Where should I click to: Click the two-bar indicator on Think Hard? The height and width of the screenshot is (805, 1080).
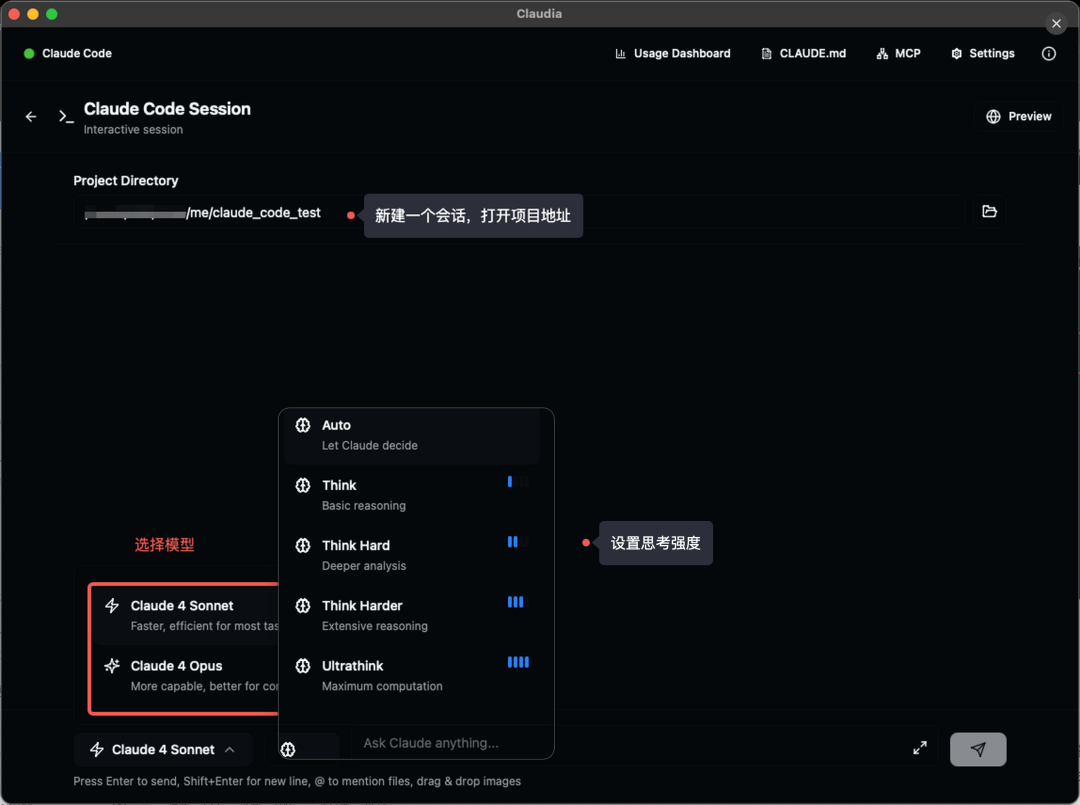518,543
